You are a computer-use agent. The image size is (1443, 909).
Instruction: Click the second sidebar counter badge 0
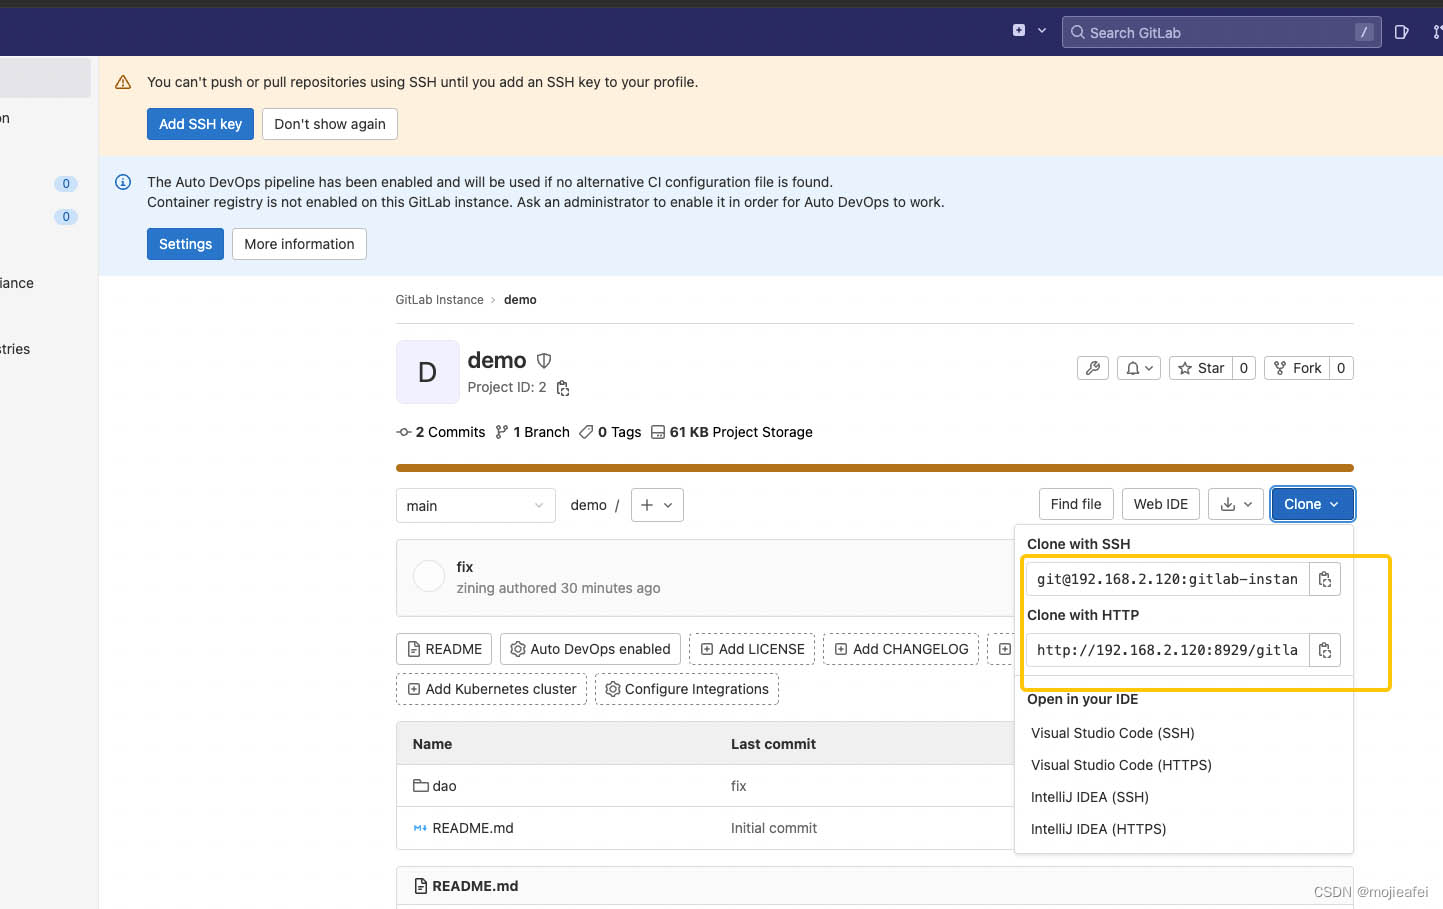[x=66, y=217]
